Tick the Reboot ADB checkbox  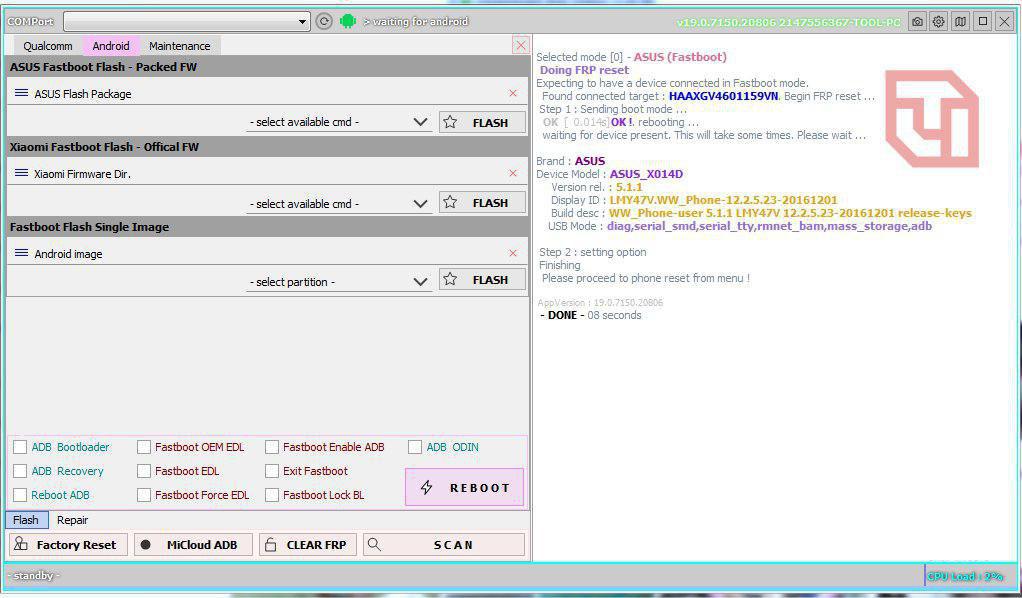click(x=20, y=495)
